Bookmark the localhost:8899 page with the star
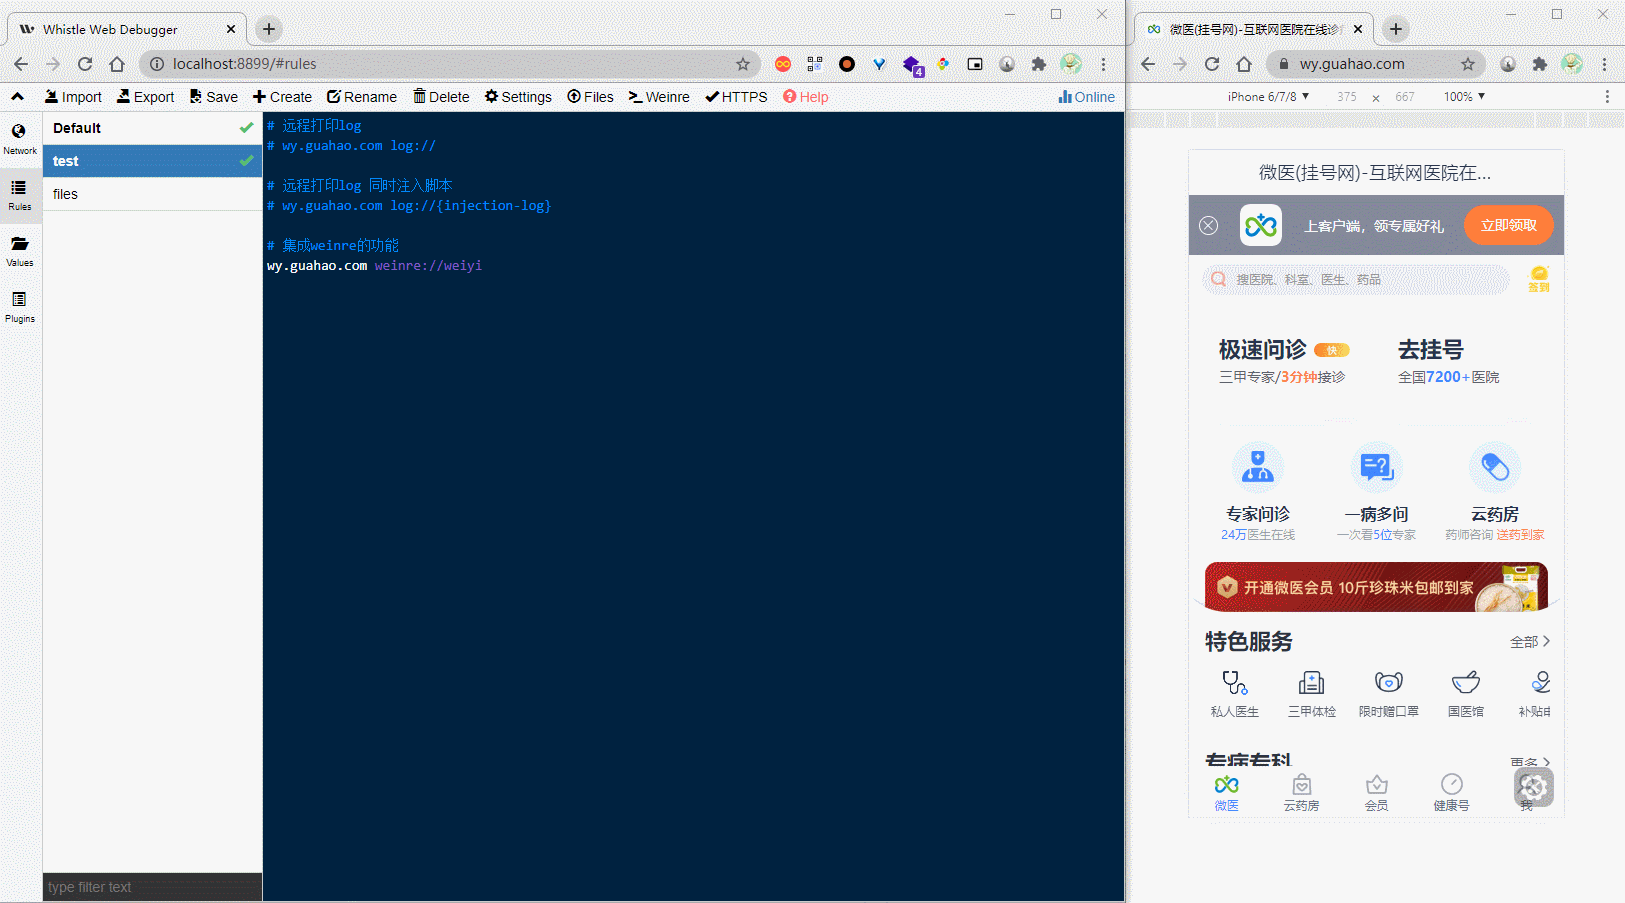1625x903 pixels. (x=743, y=64)
